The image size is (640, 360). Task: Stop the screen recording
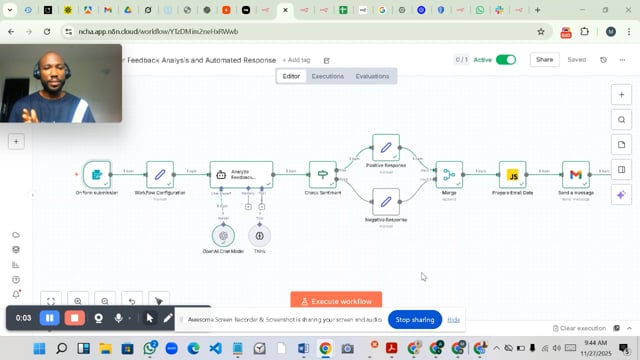74,318
